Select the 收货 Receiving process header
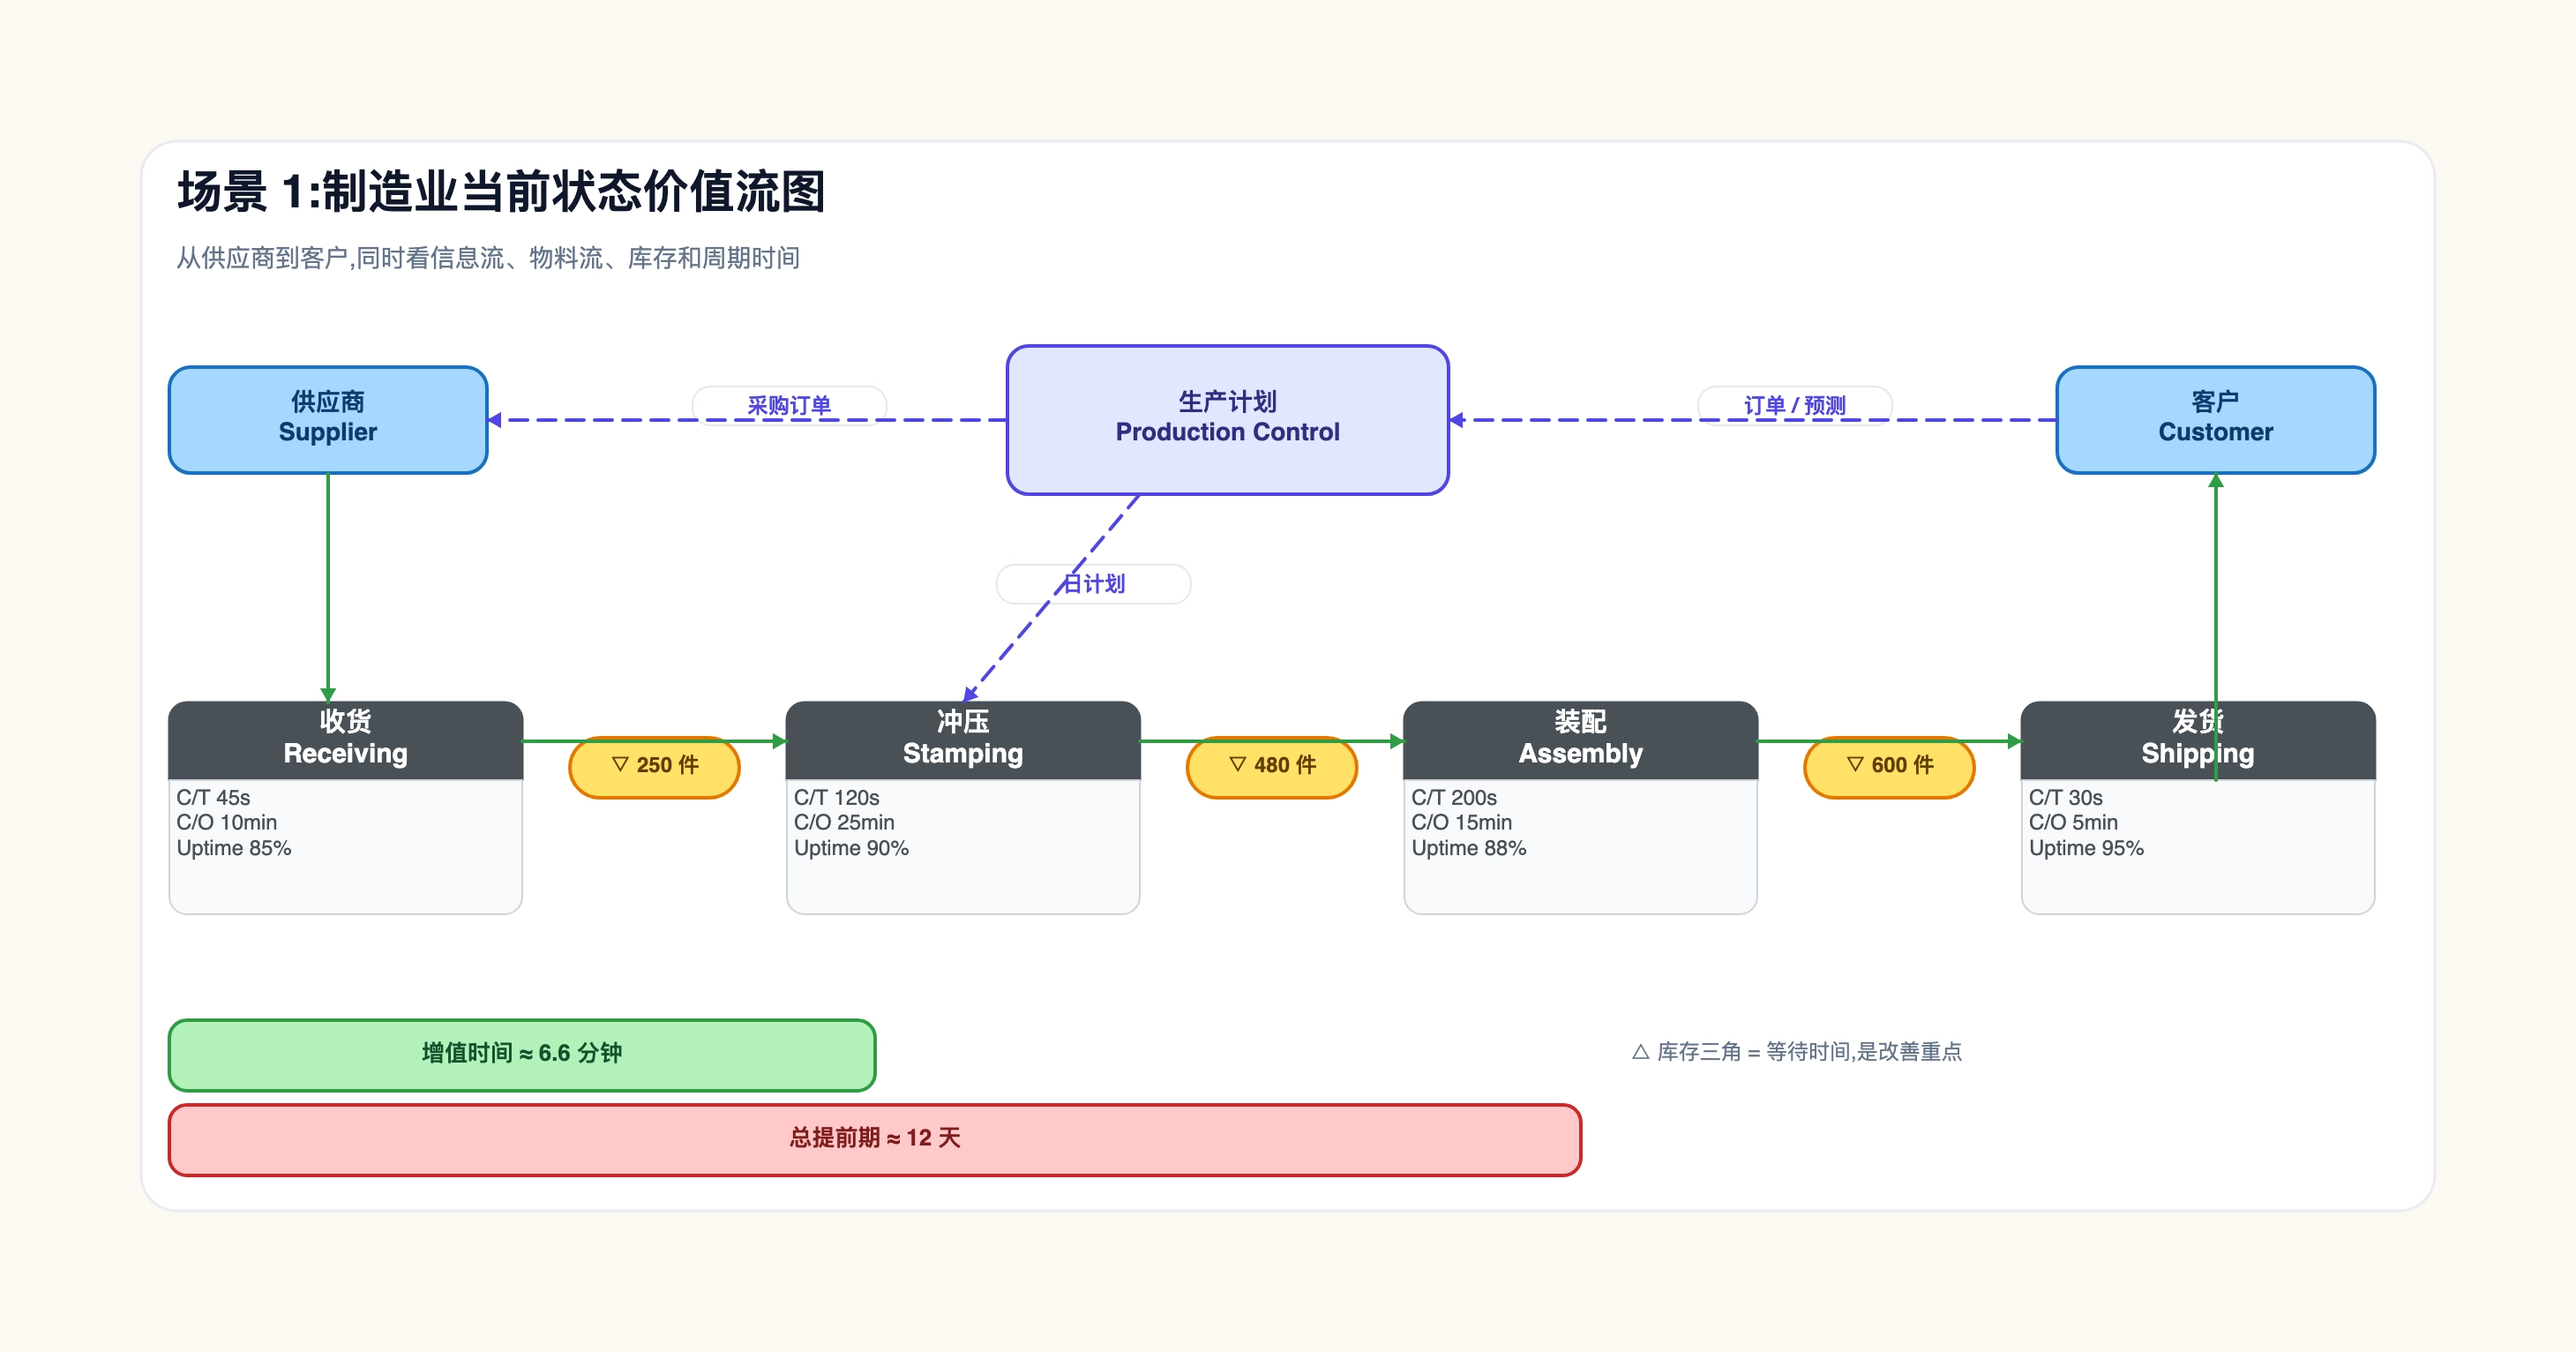The width and height of the screenshot is (2576, 1352). pos(345,739)
